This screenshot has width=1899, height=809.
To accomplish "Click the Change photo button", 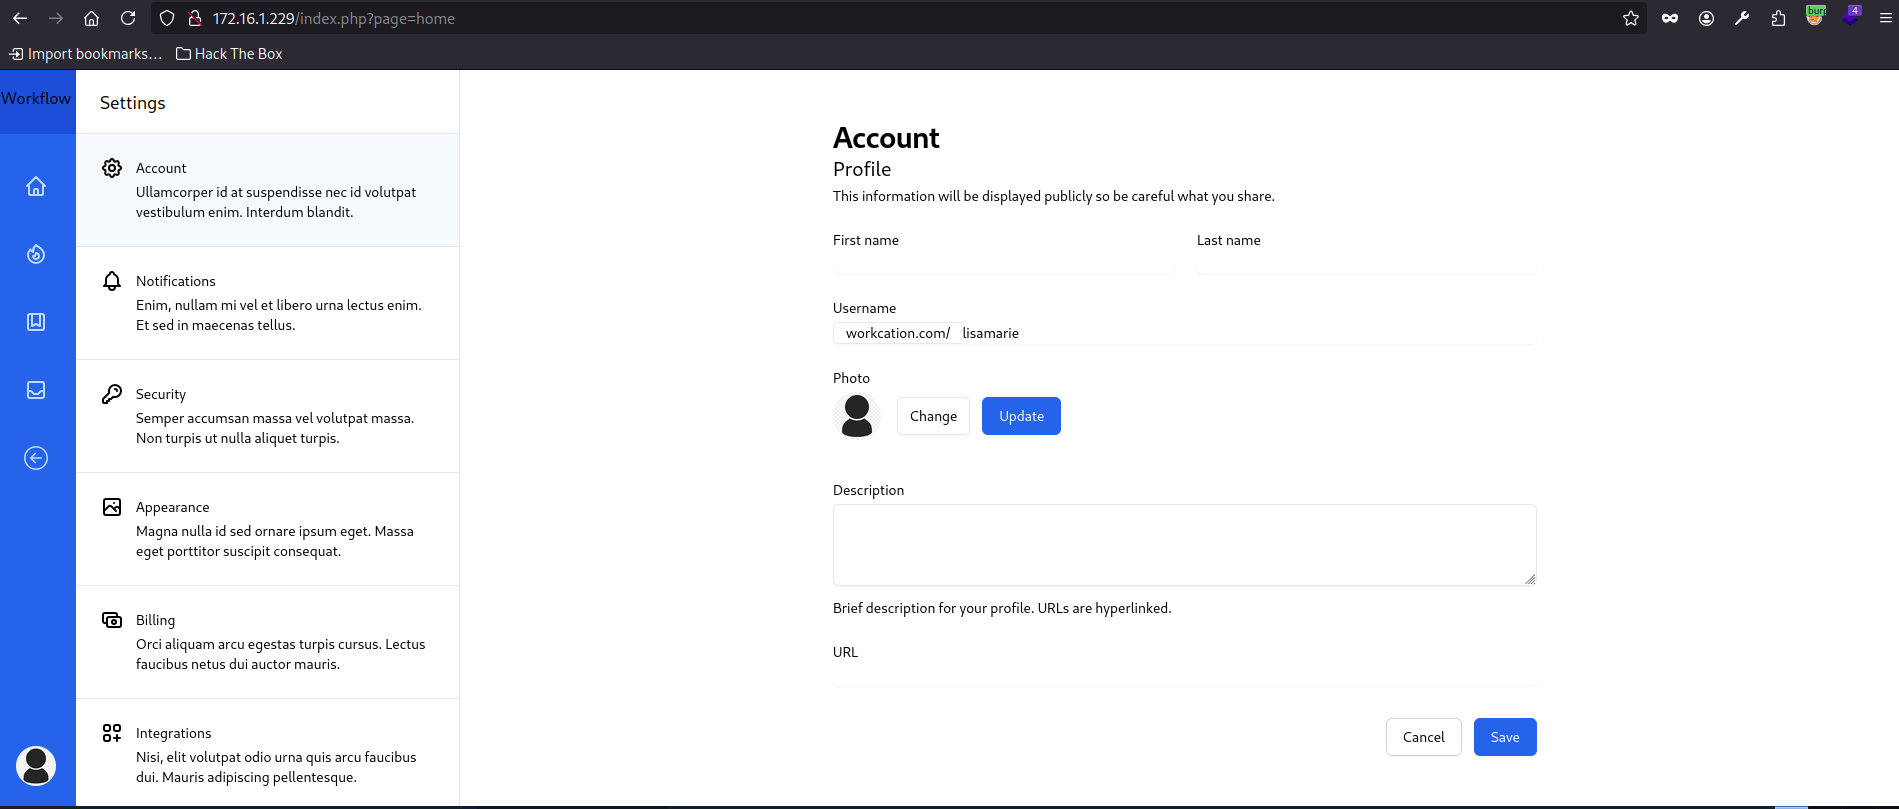I will pyautogui.click(x=933, y=416).
